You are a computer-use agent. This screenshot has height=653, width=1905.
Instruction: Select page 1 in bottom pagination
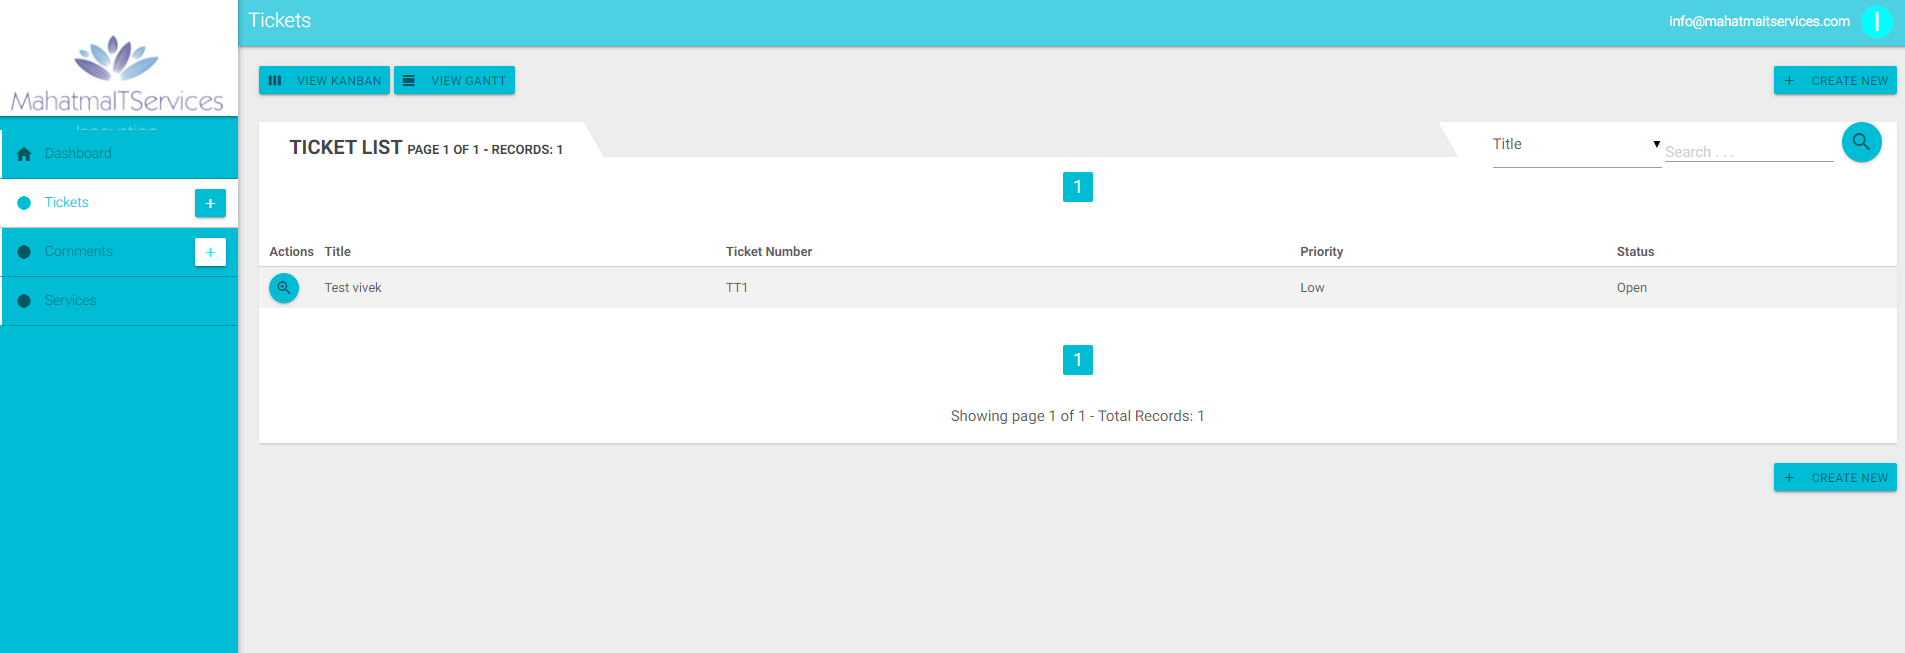(x=1077, y=360)
